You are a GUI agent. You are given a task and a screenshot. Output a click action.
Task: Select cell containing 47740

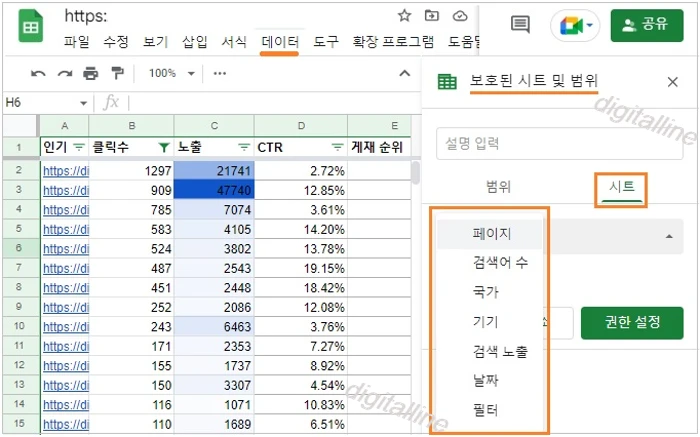tap(214, 190)
